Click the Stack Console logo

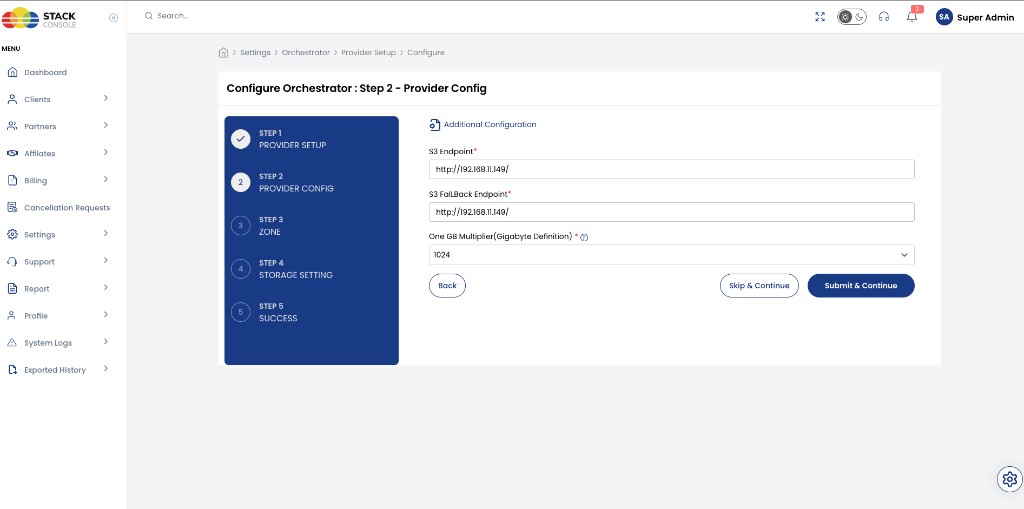click(x=39, y=18)
